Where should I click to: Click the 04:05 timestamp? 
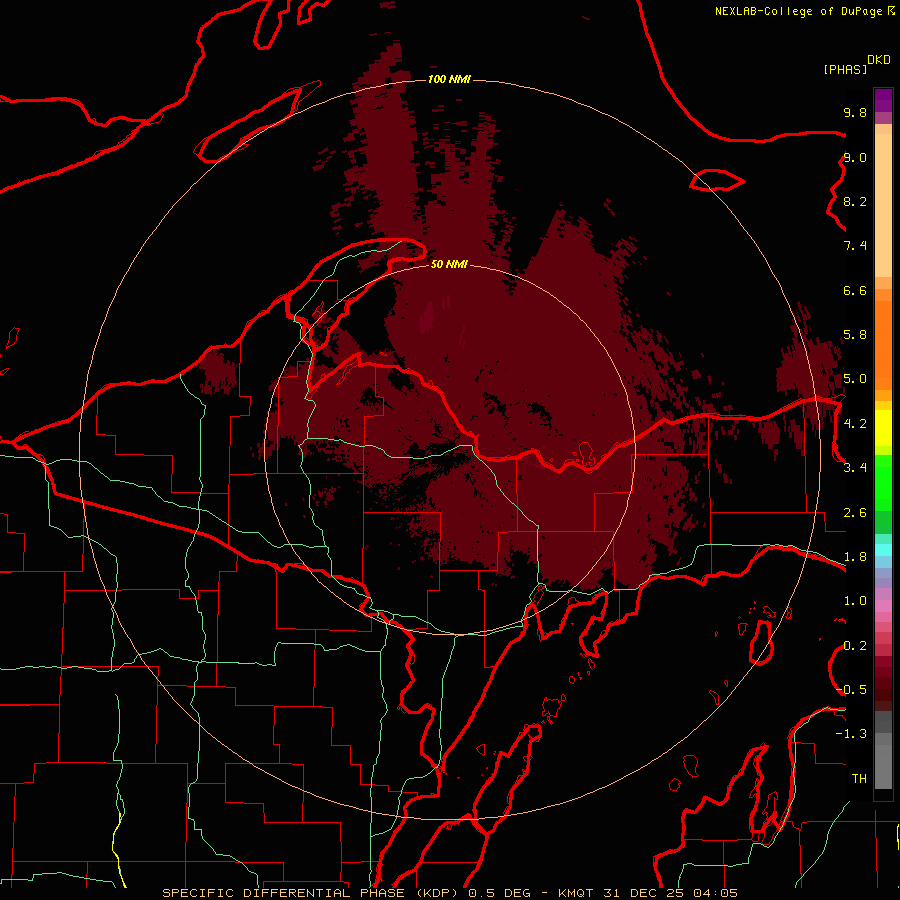click(x=716, y=893)
